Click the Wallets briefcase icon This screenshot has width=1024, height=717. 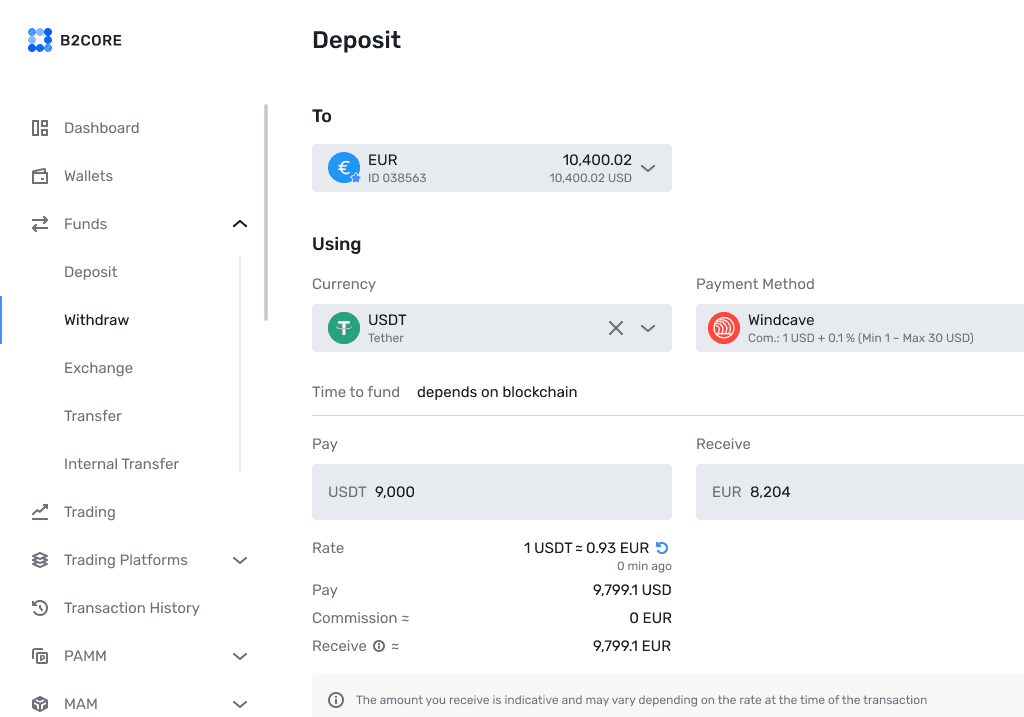pyautogui.click(x=39, y=176)
